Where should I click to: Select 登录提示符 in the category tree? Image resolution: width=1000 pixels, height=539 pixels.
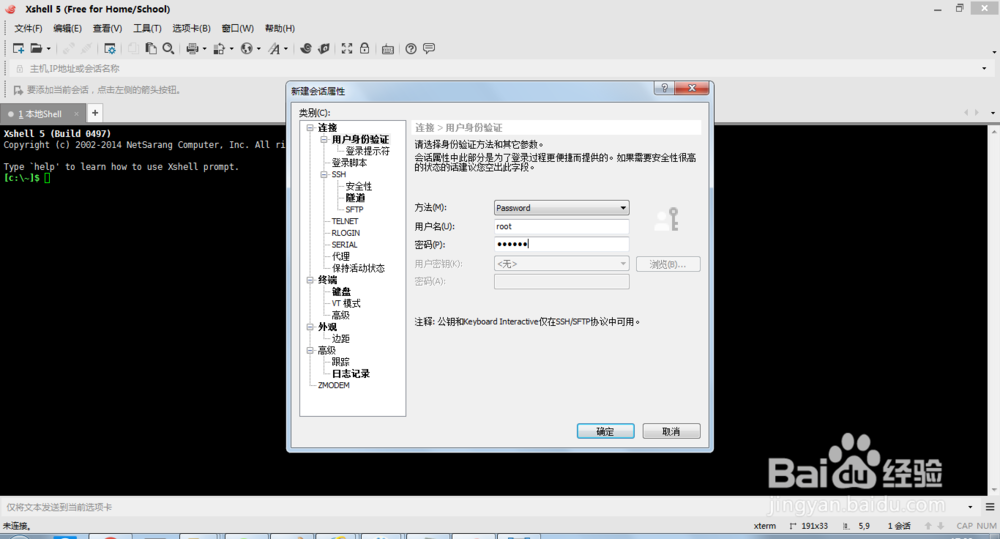pyautogui.click(x=367, y=151)
